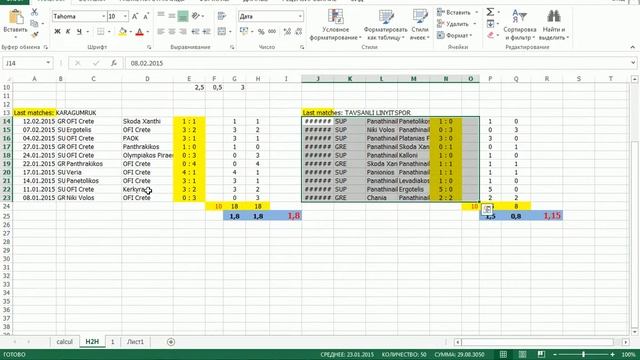Open the merge cells dropdown
This screenshot has height=360, width=640.
point(230,31)
